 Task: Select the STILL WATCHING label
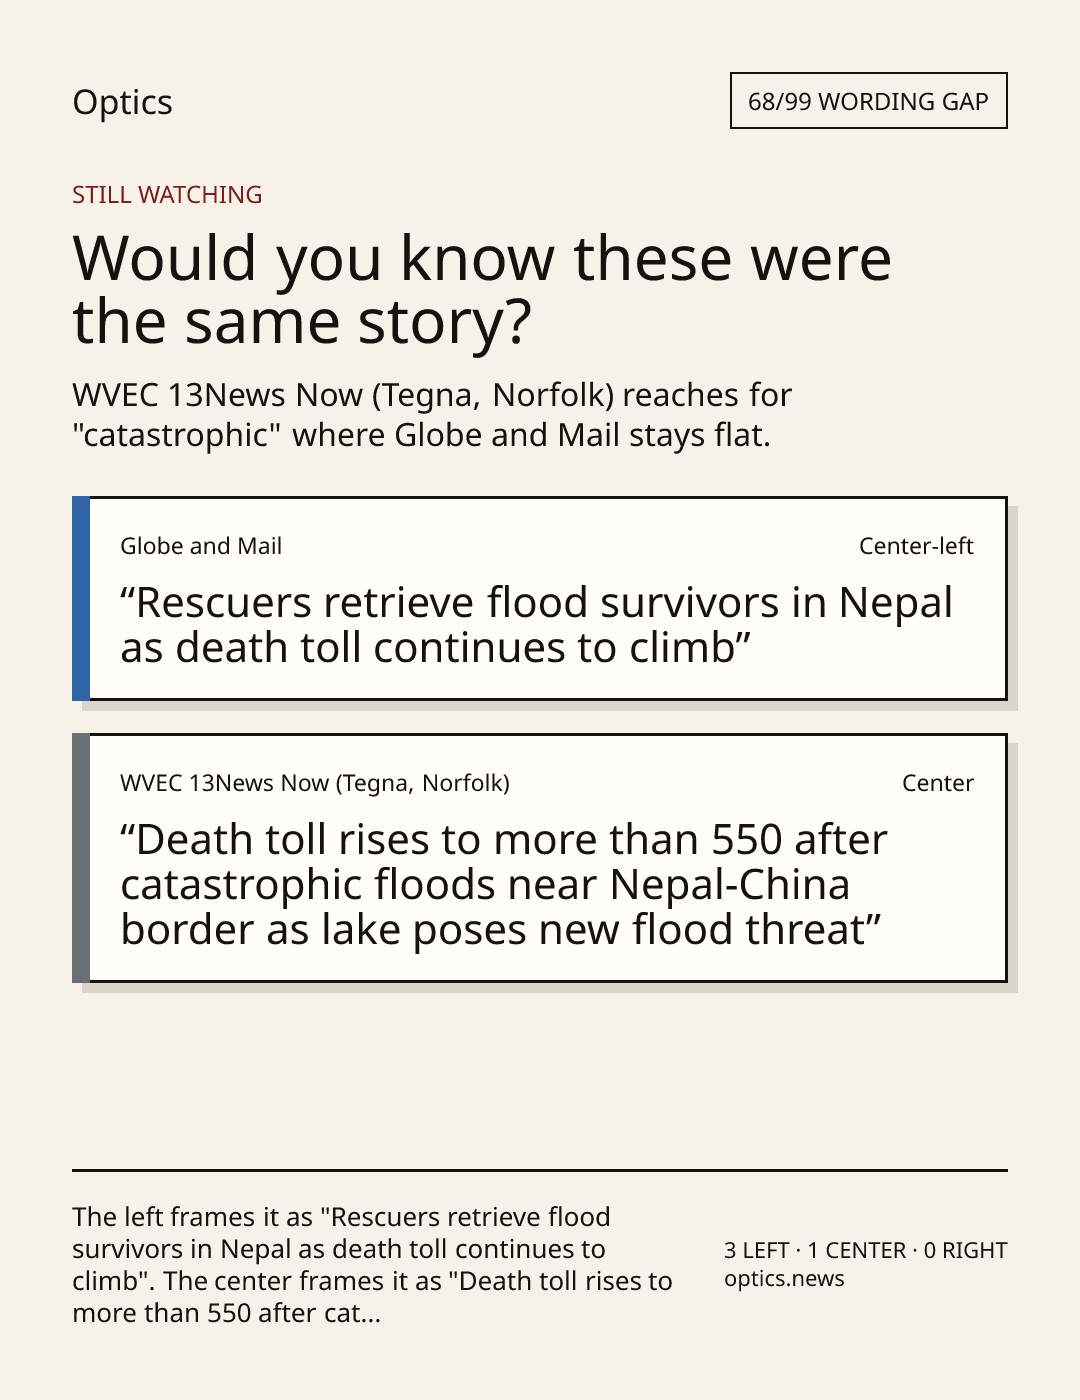(x=167, y=194)
